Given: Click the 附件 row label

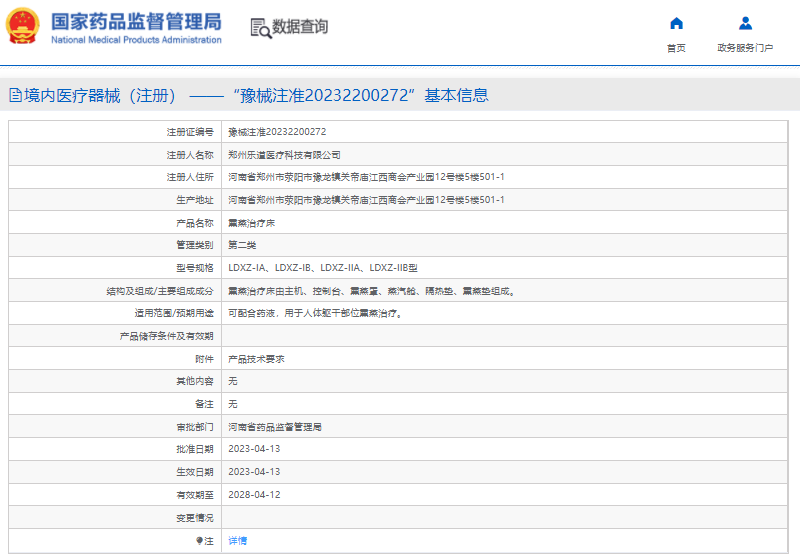Looking at the screenshot, I should [204, 359].
